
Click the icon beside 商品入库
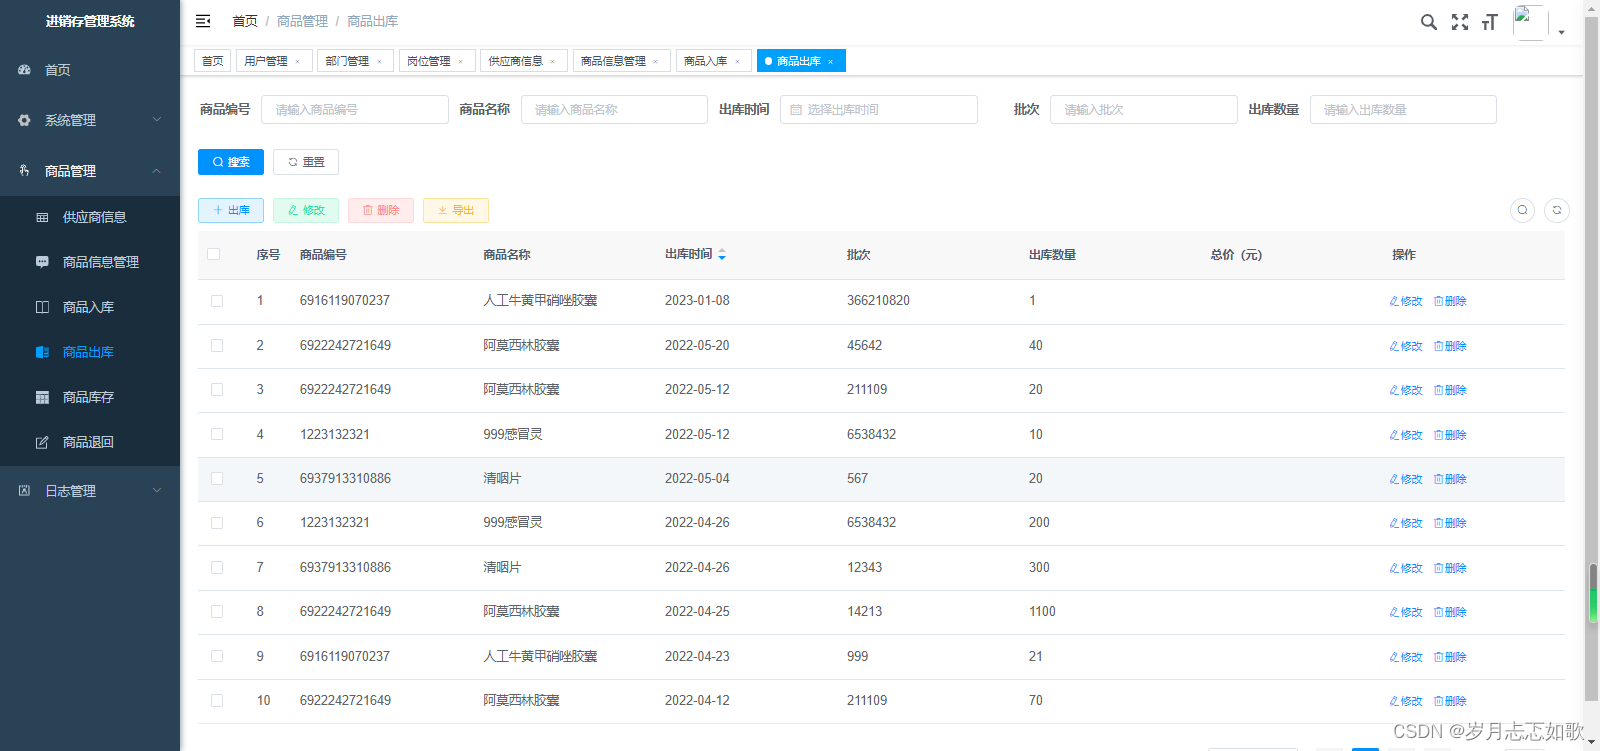coord(42,307)
